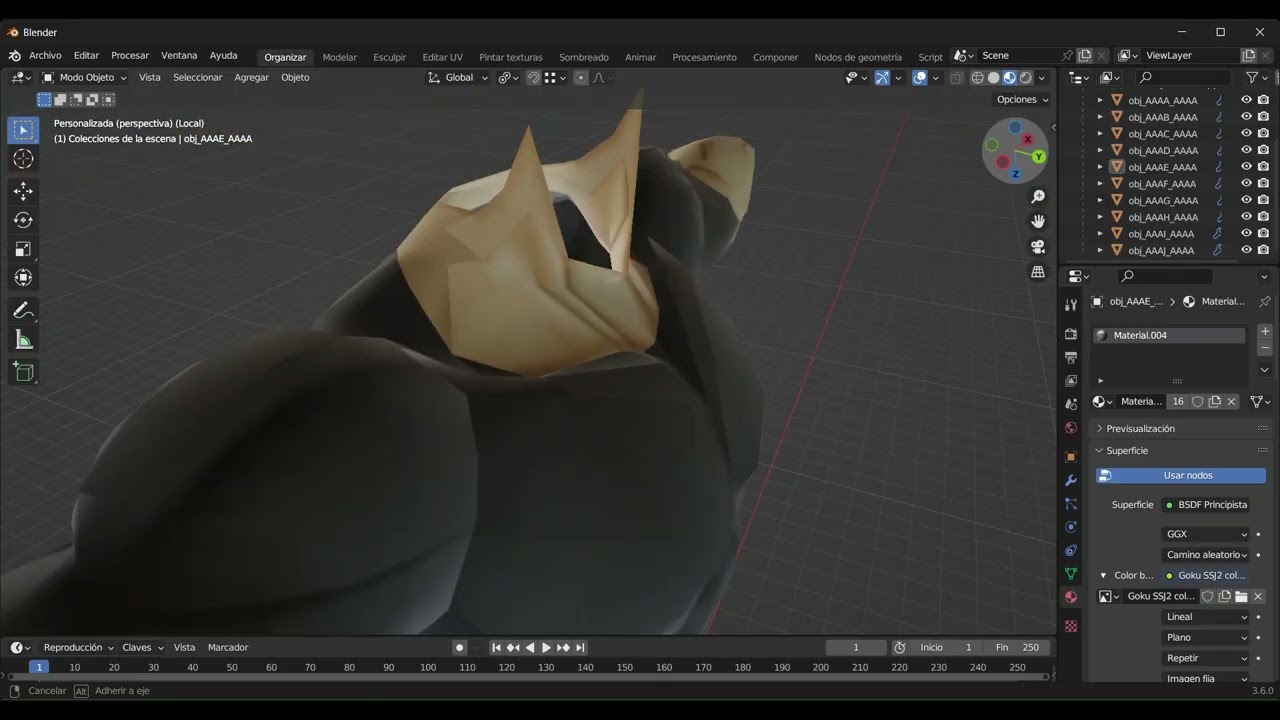Switch to the Editar UV workspace tab
Image resolution: width=1280 pixels, height=720 pixels.
[x=442, y=57]
